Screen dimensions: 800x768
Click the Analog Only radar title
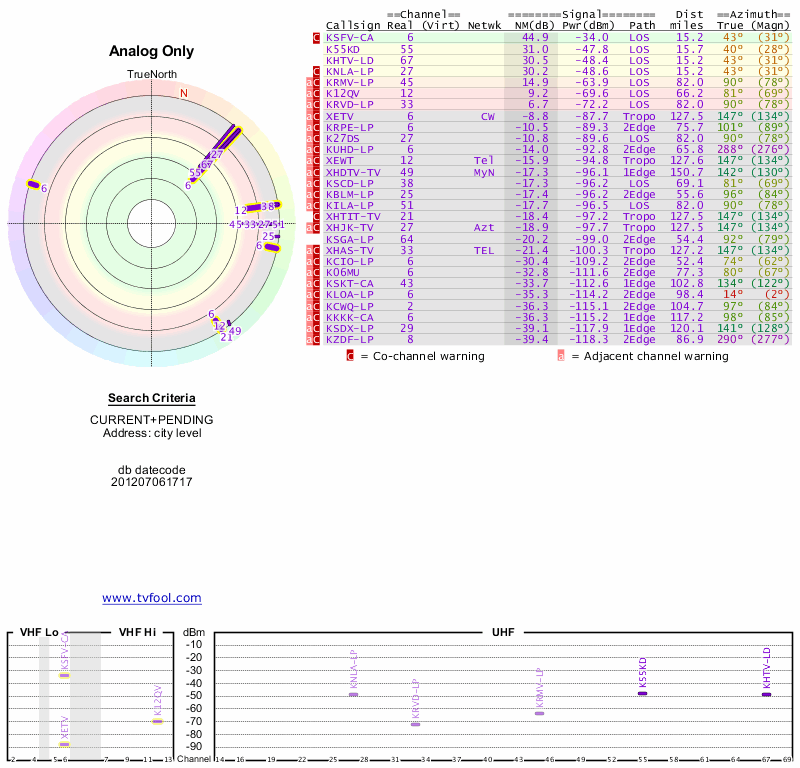(152, 51)
